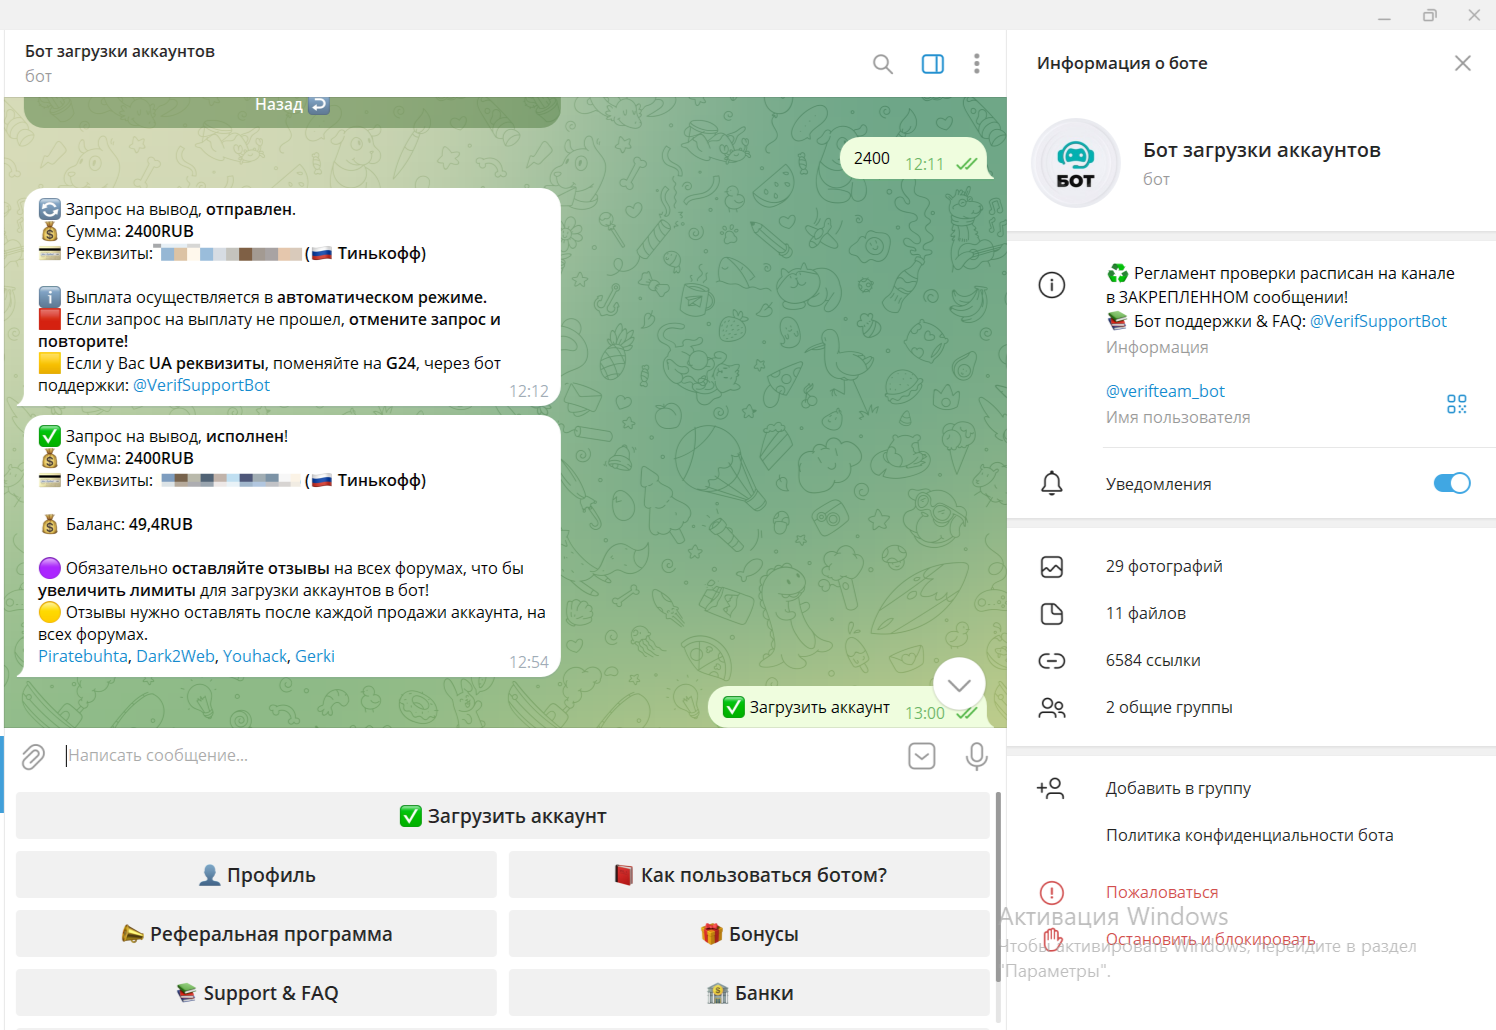
Task: Open the @VerifSupportBot link in chat
Action: 201,385
